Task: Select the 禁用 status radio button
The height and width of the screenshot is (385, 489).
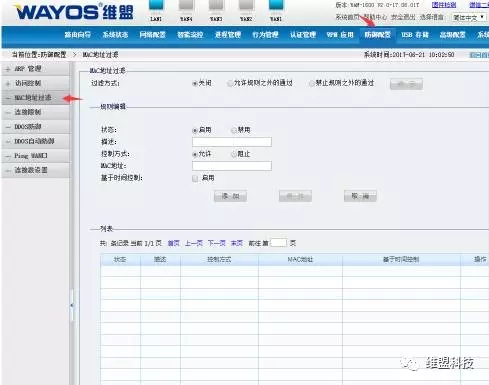Action: tap(234, 130)
